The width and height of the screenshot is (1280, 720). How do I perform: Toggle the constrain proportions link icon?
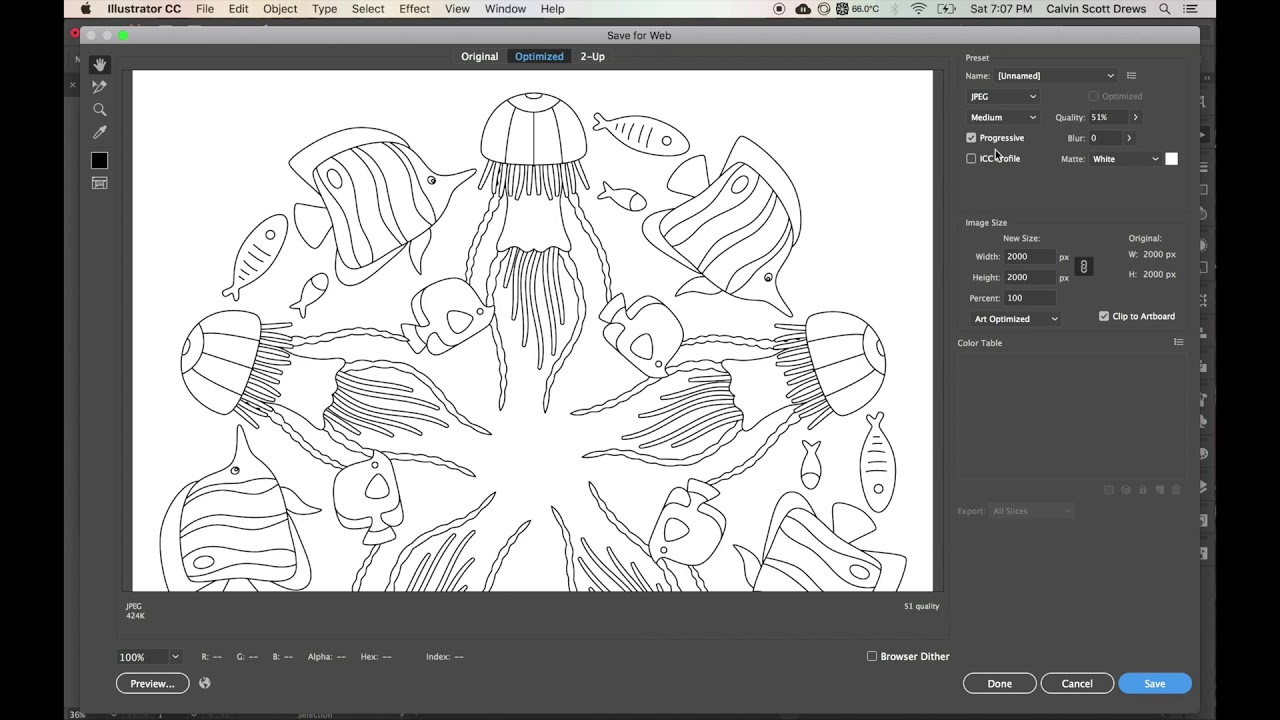1084,267
